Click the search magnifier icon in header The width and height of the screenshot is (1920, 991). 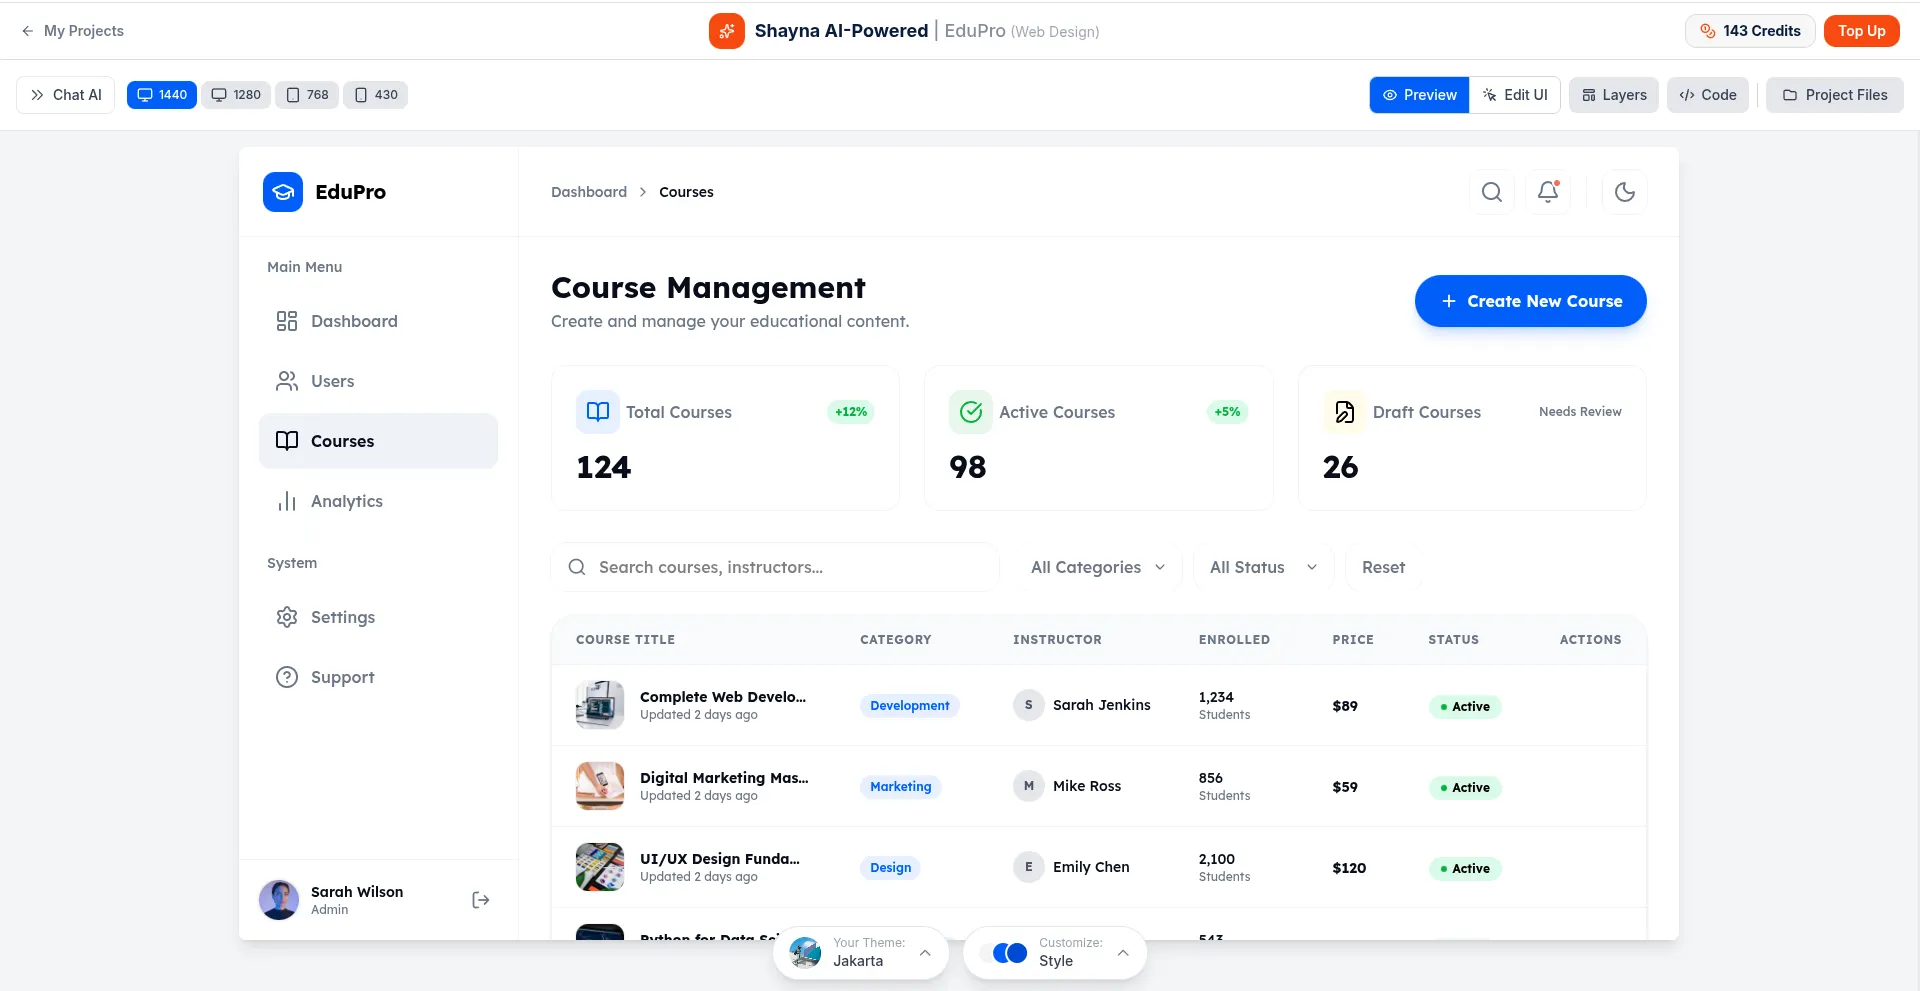tap(1491, 192)
